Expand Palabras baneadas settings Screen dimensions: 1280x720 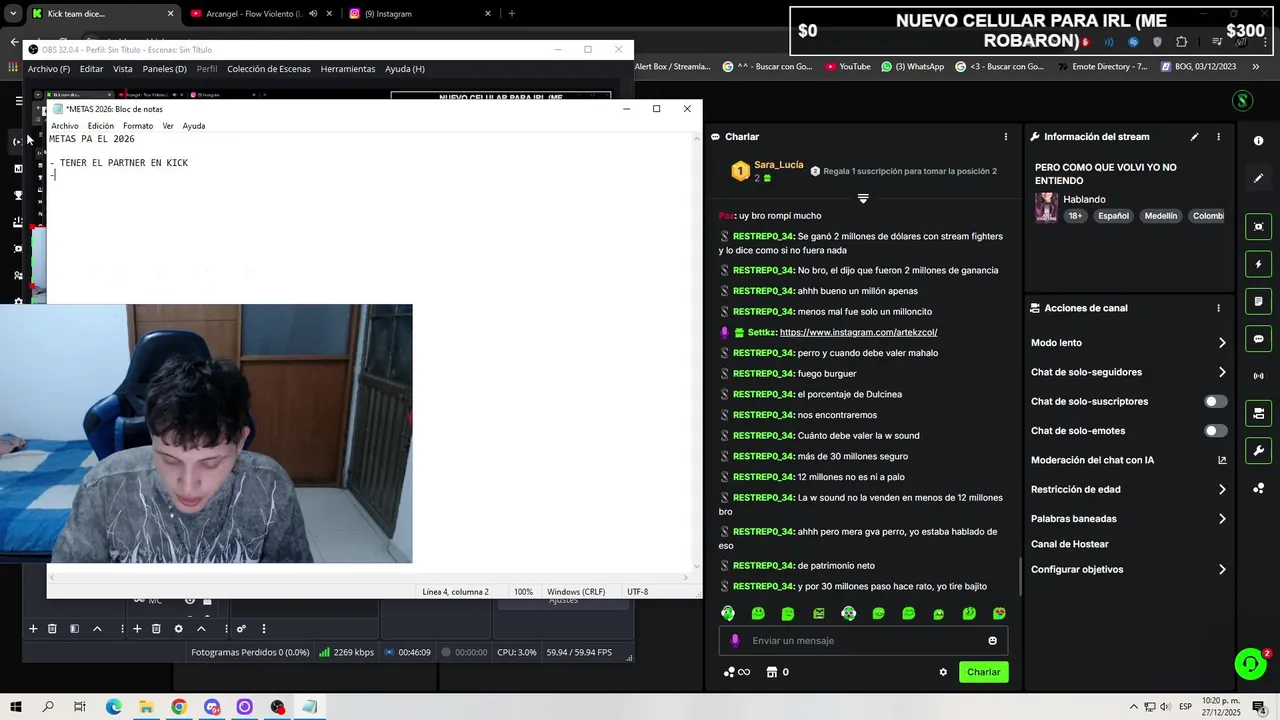(1222, 519)
